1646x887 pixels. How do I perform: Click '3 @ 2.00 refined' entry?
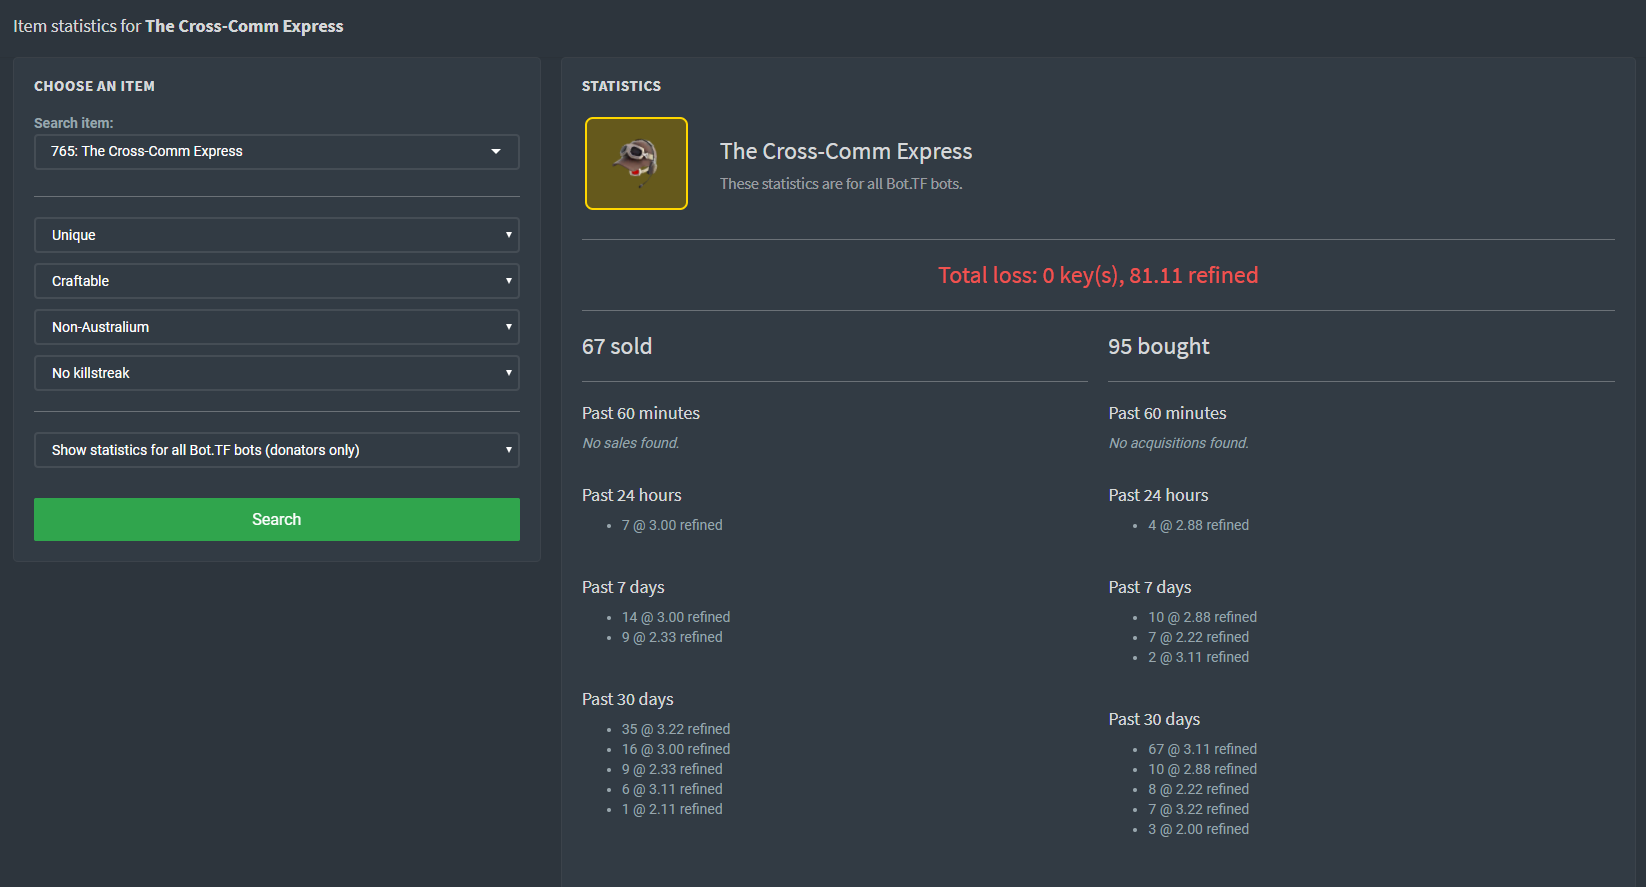pos(1199,829)
